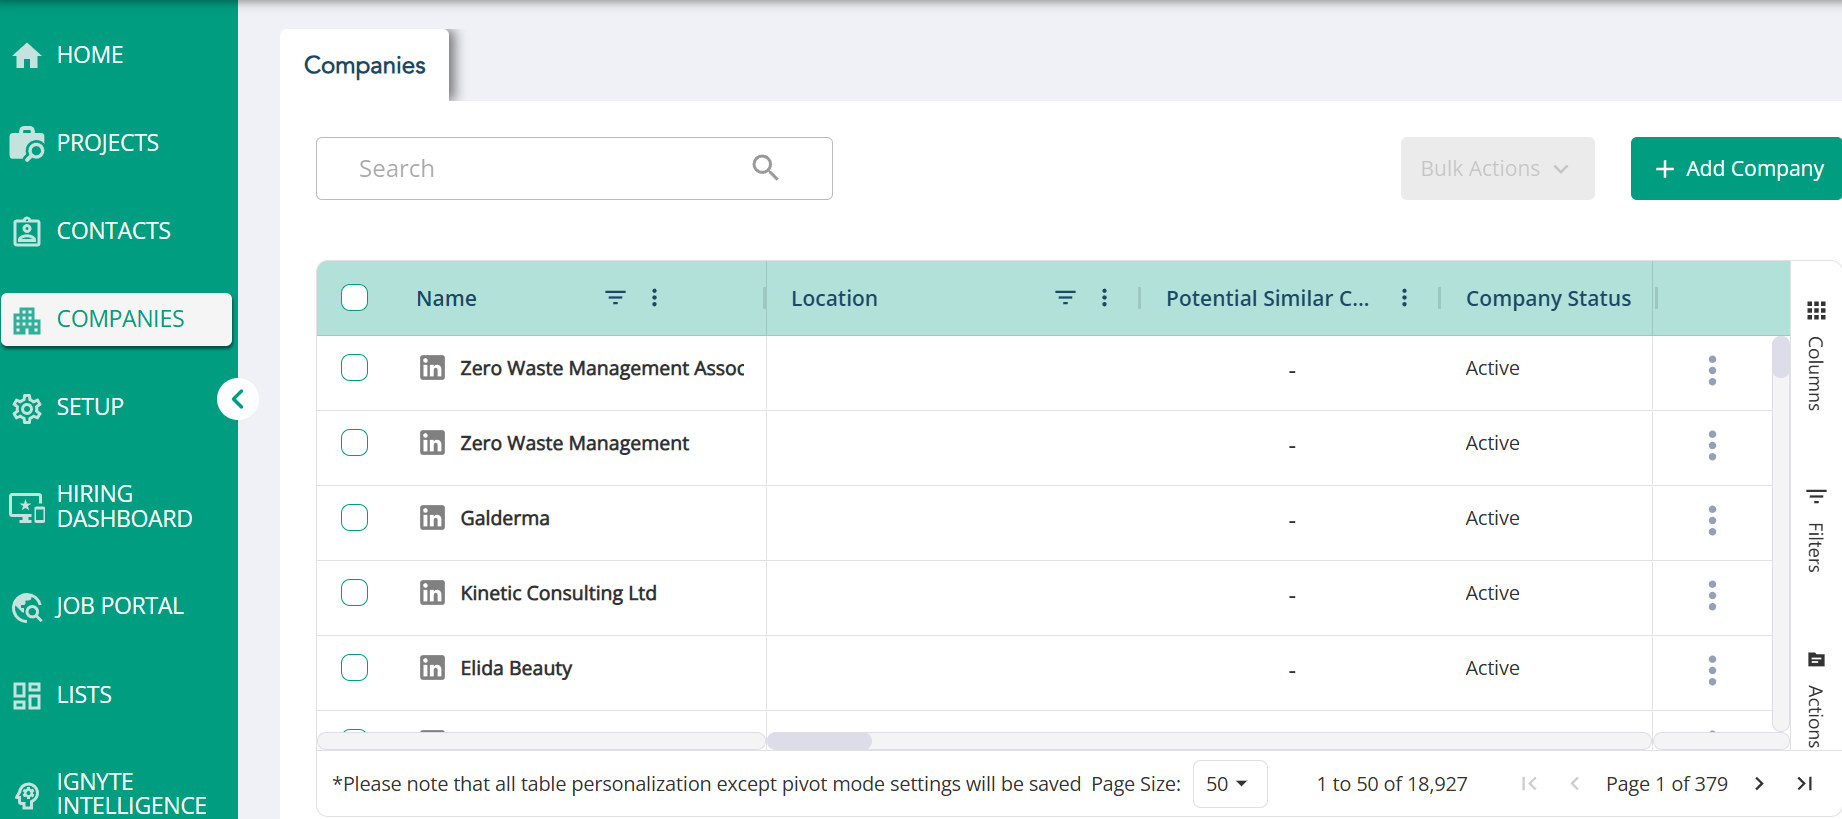
Task: Tick the select-all header checkbox
Action: 354,297
